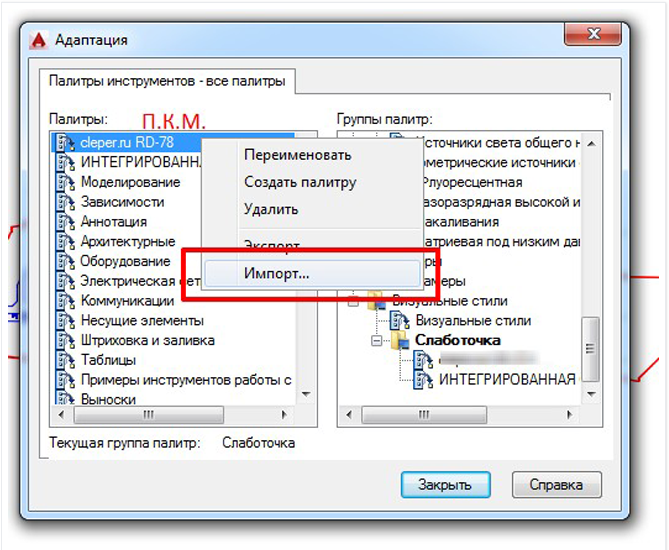Click the palette icon beside Выноски
Screen dimensions: 669x550
[67, 399]
